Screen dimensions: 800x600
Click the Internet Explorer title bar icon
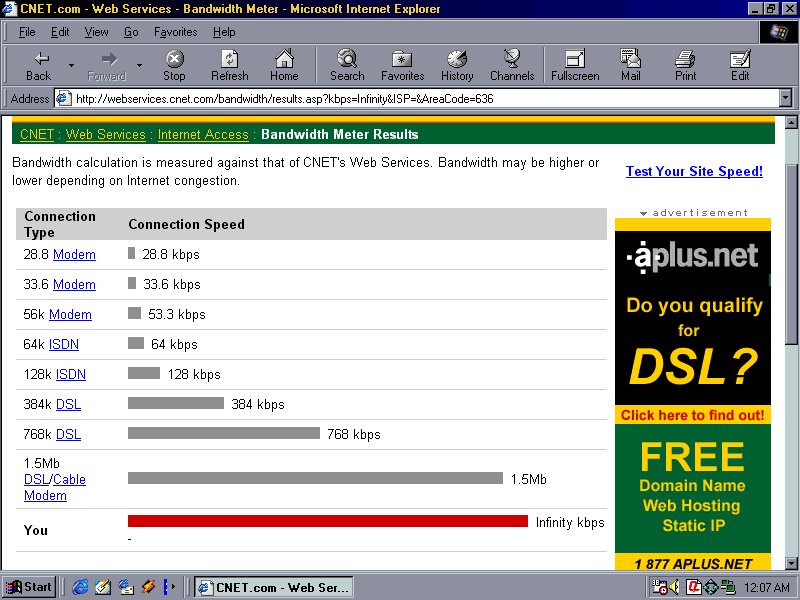[x=9, y=9]
